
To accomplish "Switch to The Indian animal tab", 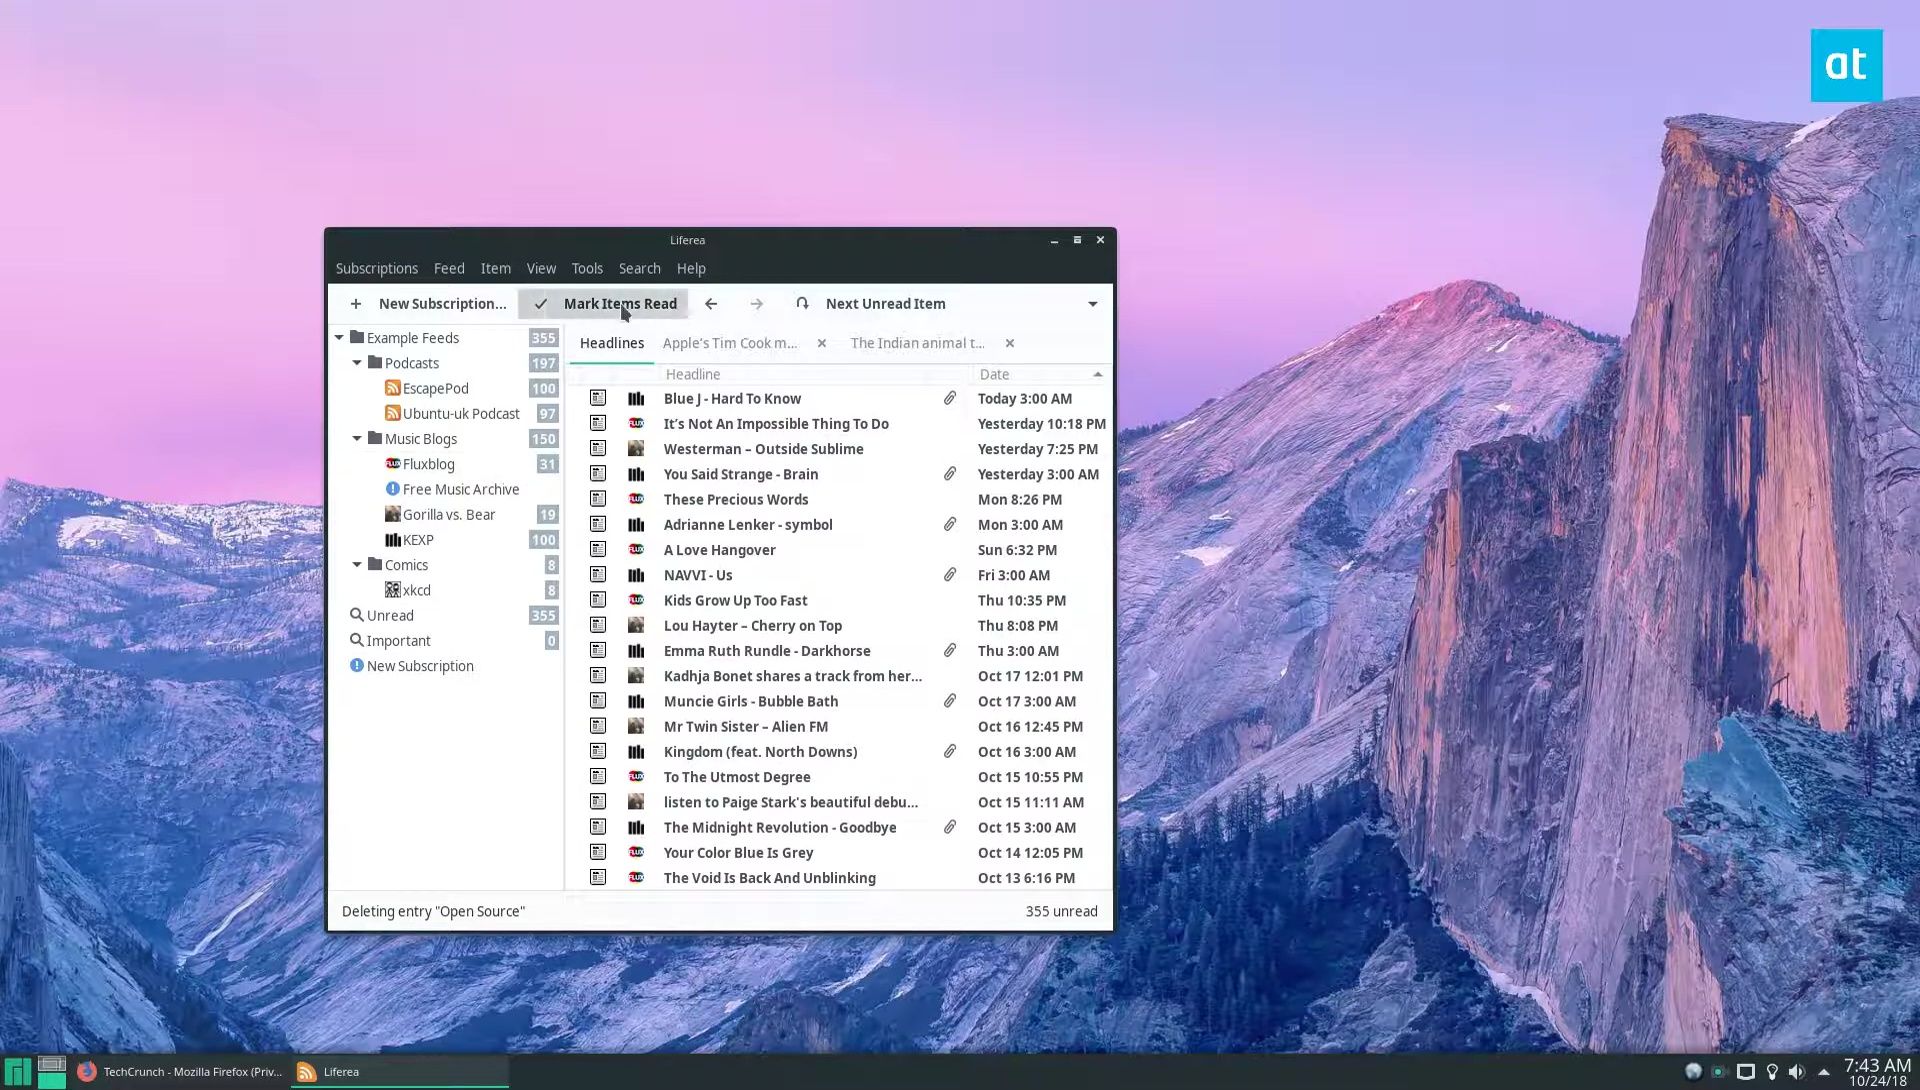I will coord(917,343).
